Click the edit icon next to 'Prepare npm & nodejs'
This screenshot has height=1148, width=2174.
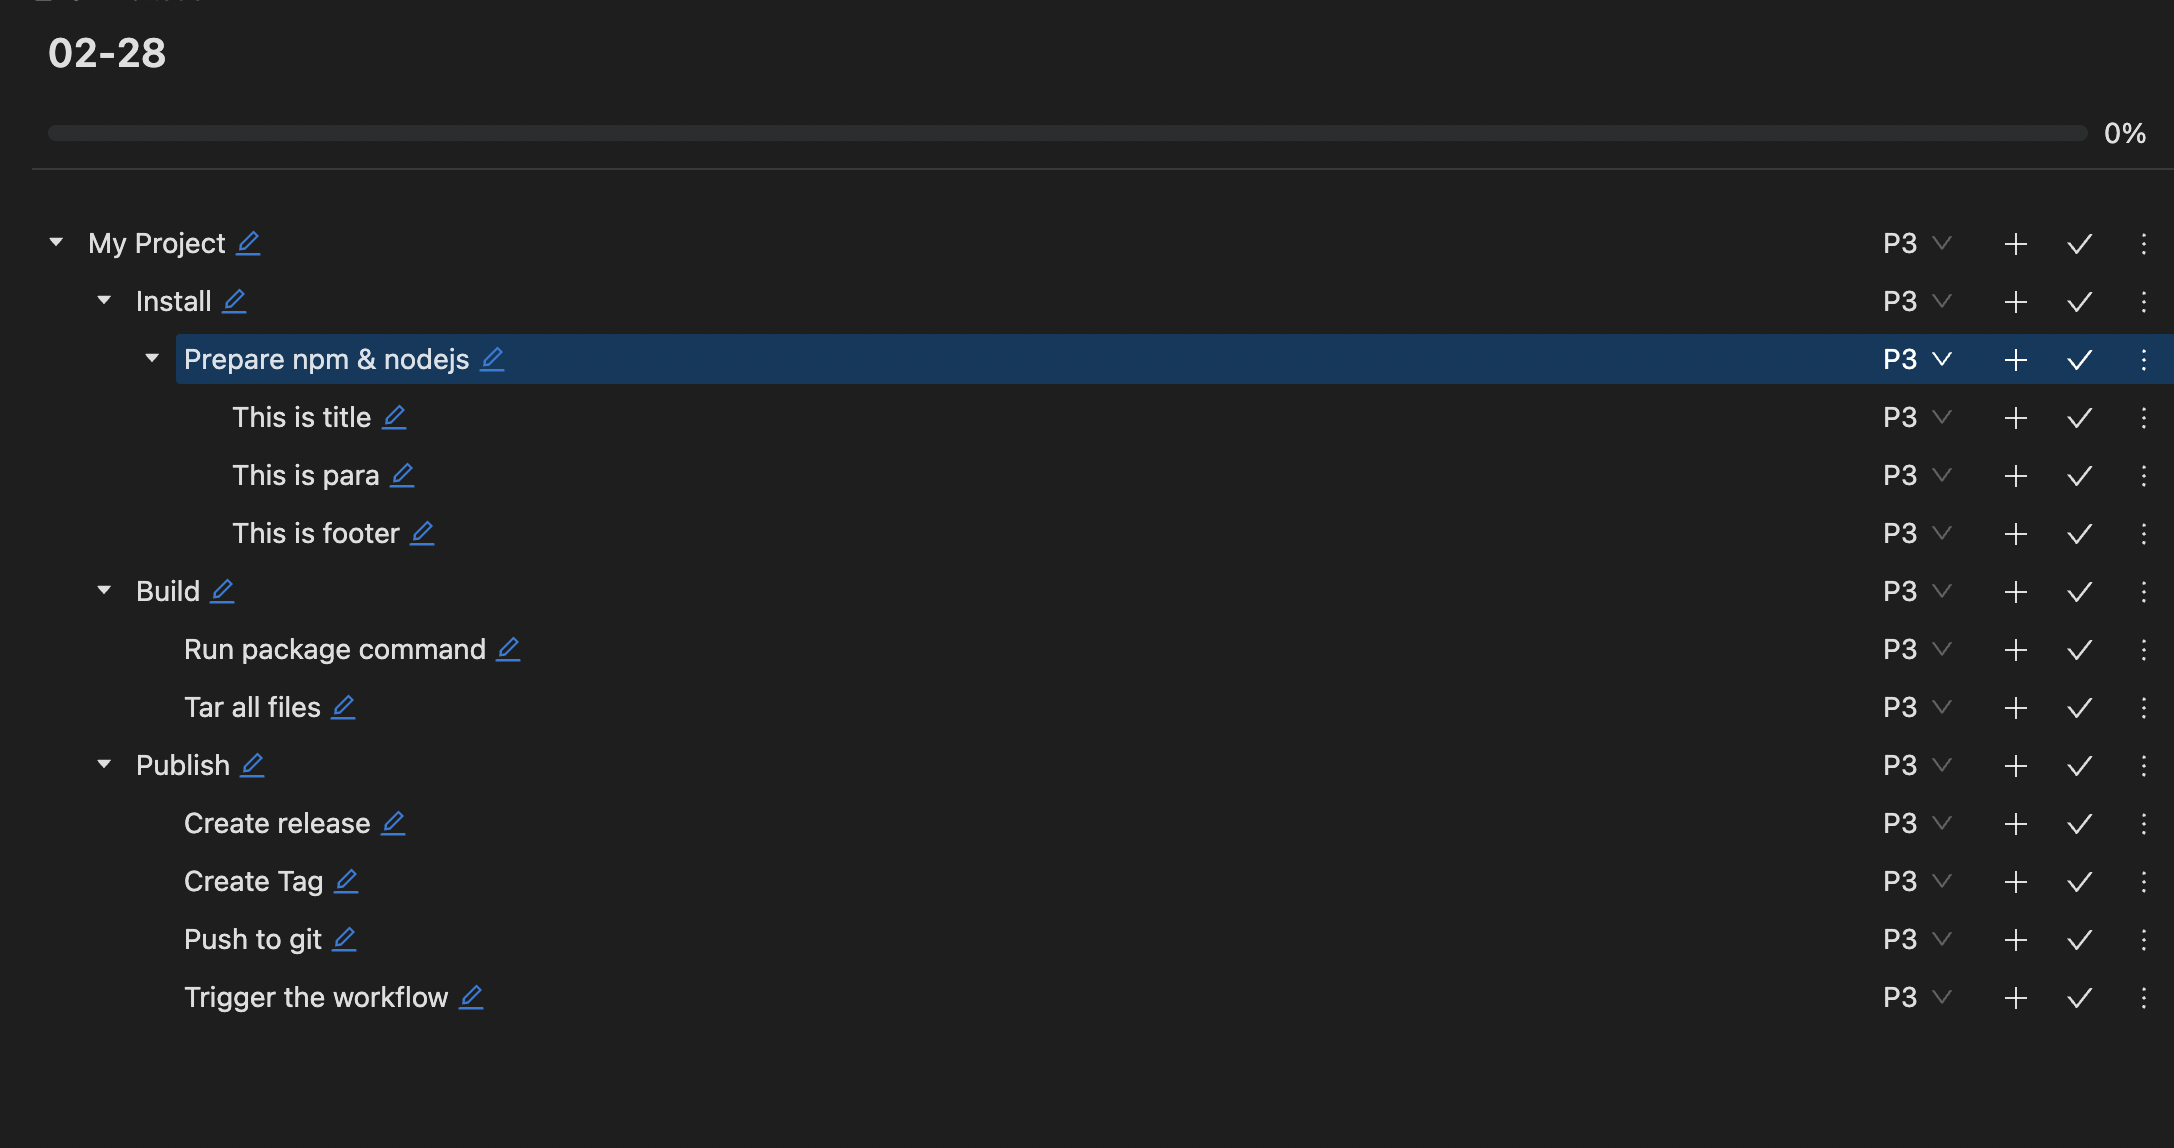493,358
